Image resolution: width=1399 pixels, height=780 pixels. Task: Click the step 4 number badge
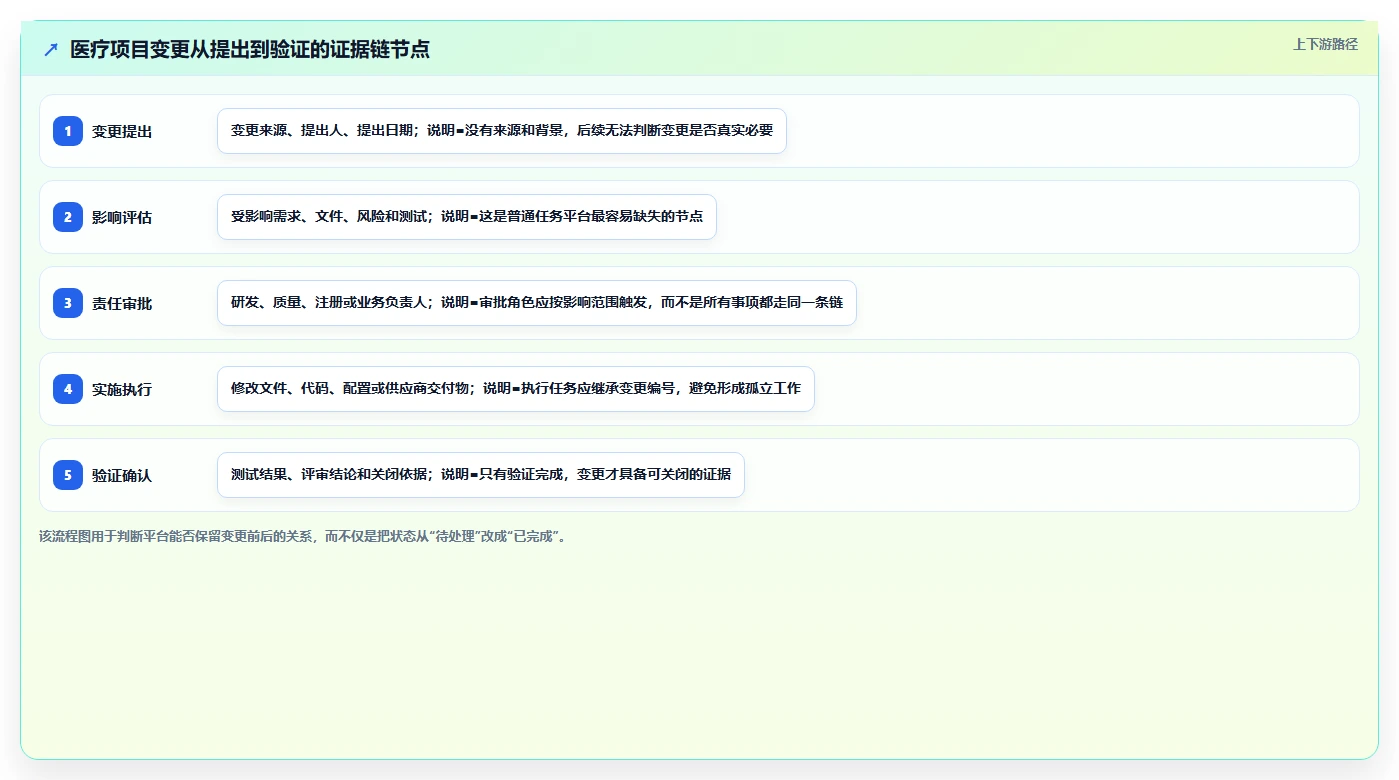(x=68, y=389)
